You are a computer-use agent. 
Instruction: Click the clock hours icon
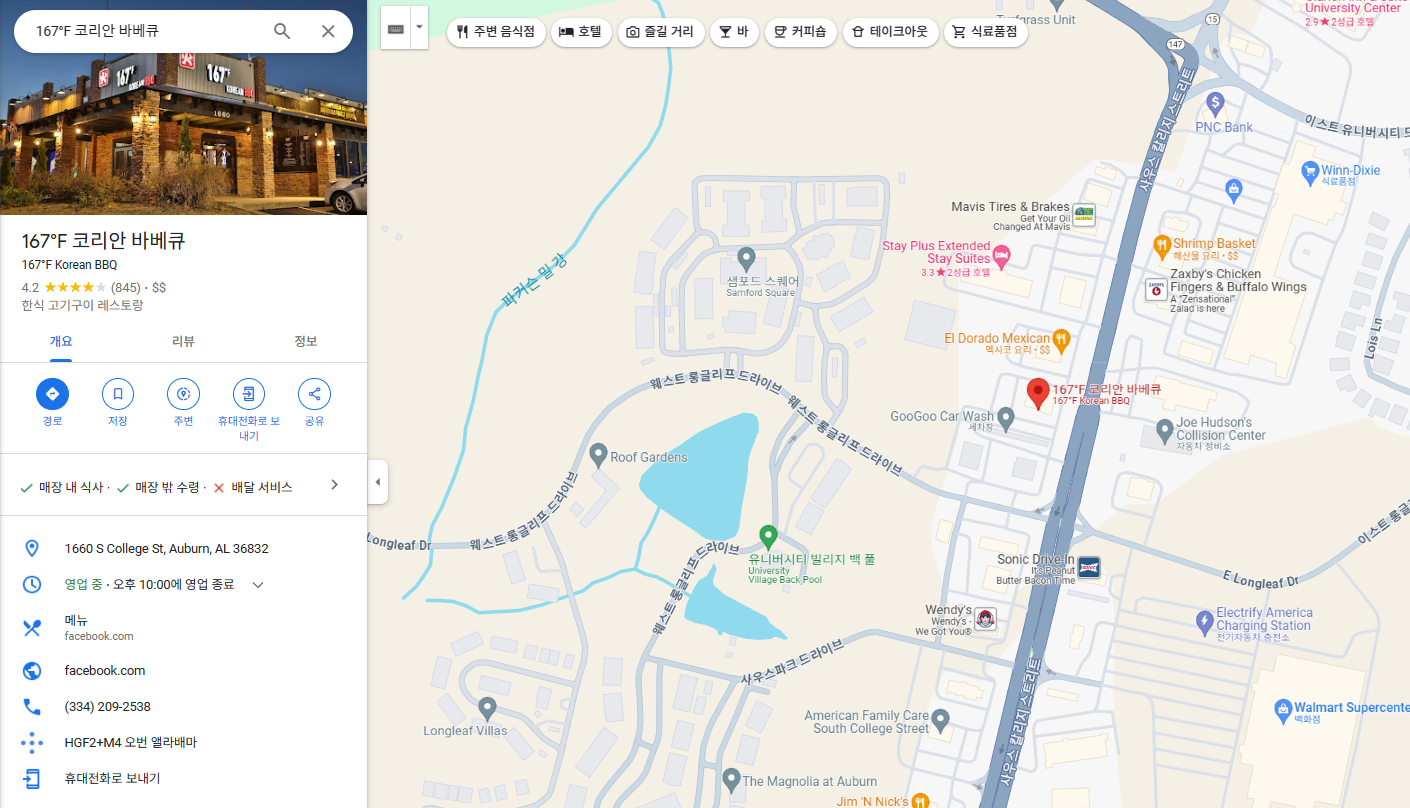[x=32, y=585]
